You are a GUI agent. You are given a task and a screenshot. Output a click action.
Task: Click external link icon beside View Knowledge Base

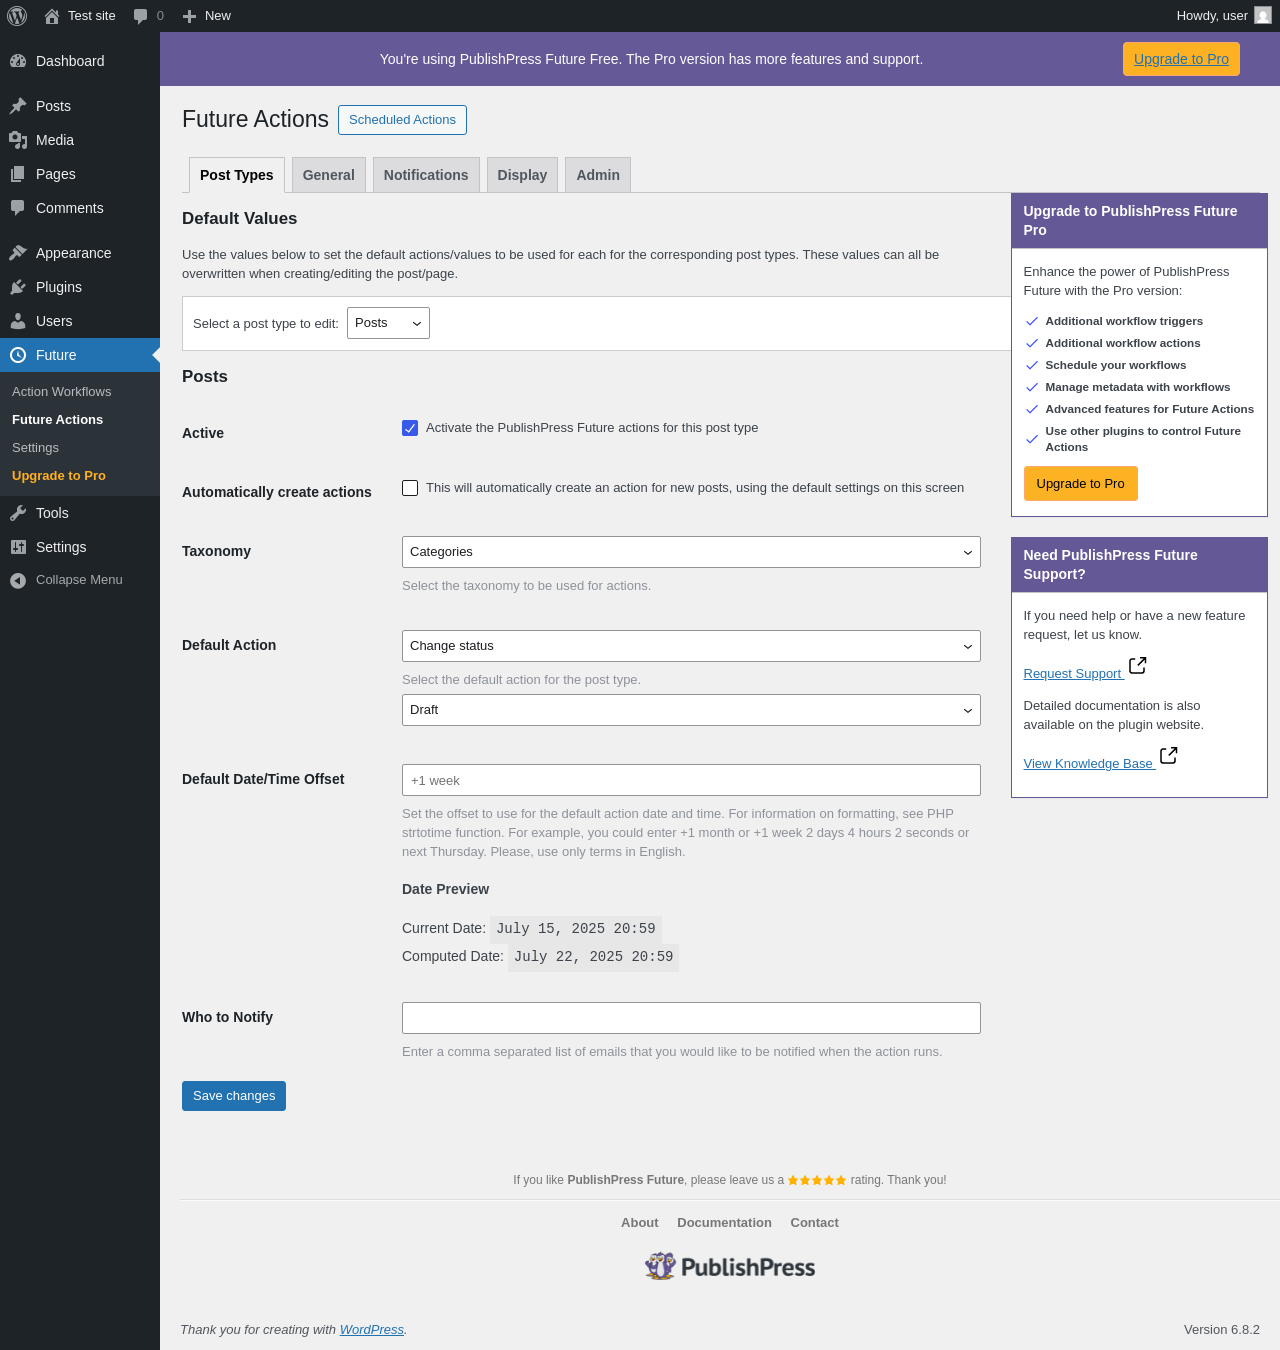[x=1169, y=755]
